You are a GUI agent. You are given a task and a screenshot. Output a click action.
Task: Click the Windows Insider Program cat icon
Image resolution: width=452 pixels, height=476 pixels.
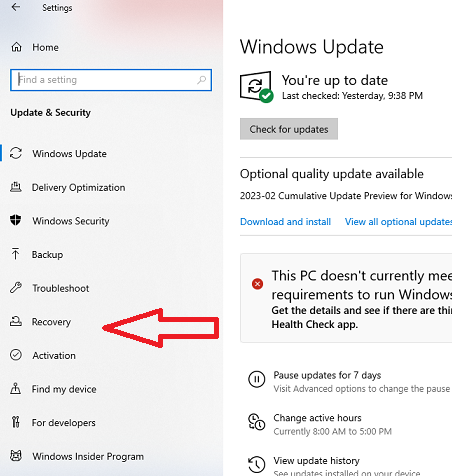click(x=16, y=456)
